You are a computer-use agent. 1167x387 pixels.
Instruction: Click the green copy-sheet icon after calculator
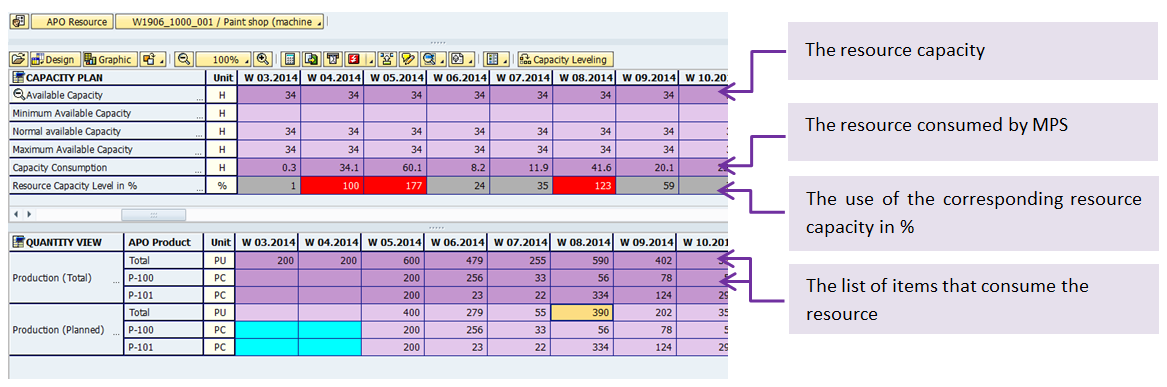(x=313, y=60)
